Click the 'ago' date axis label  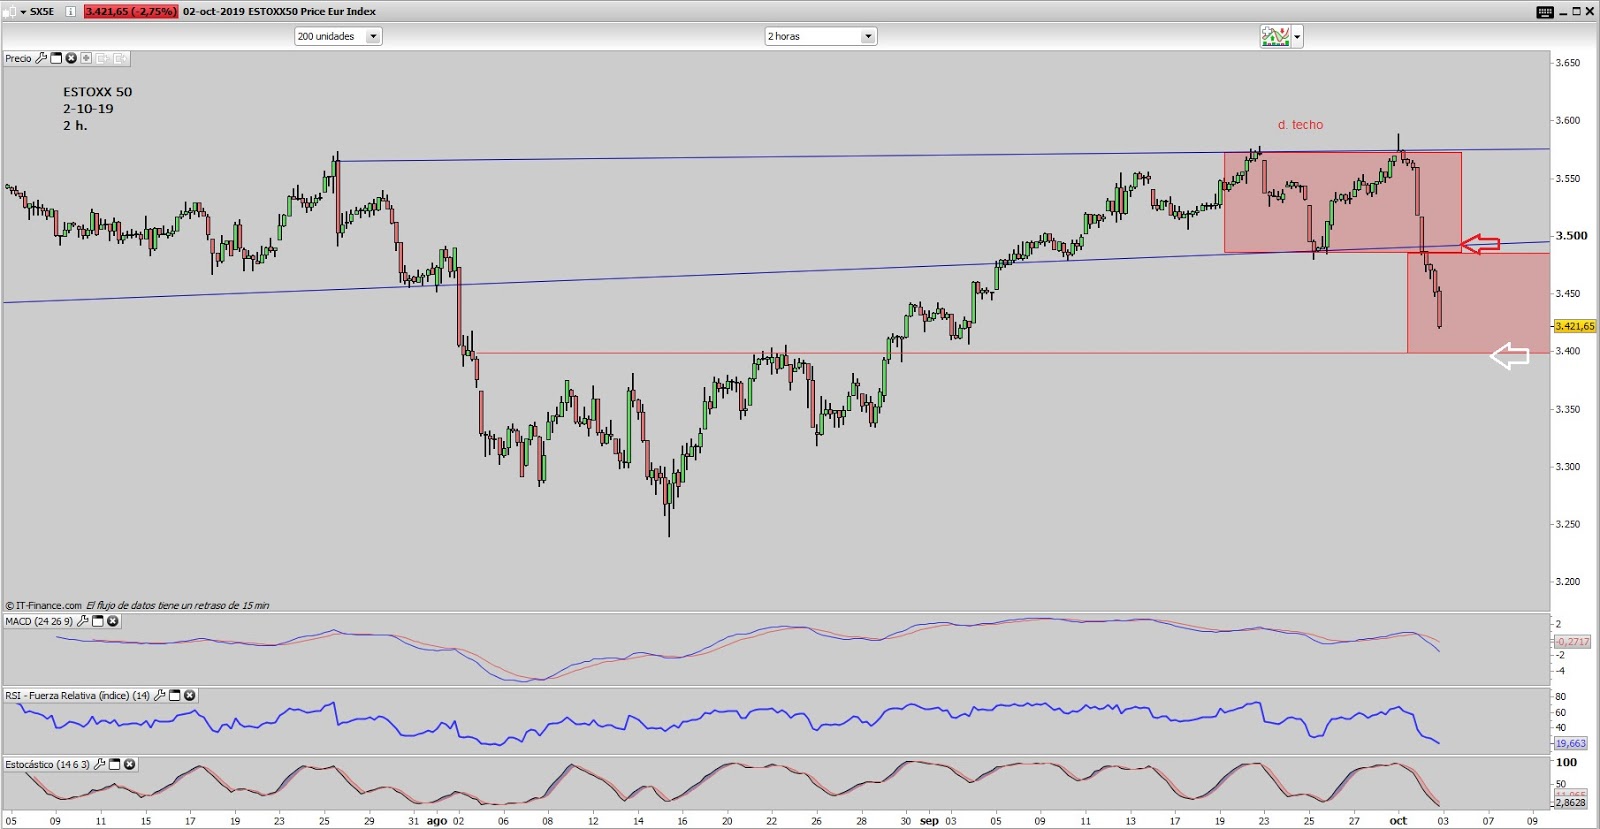click(x=437, y=821)
